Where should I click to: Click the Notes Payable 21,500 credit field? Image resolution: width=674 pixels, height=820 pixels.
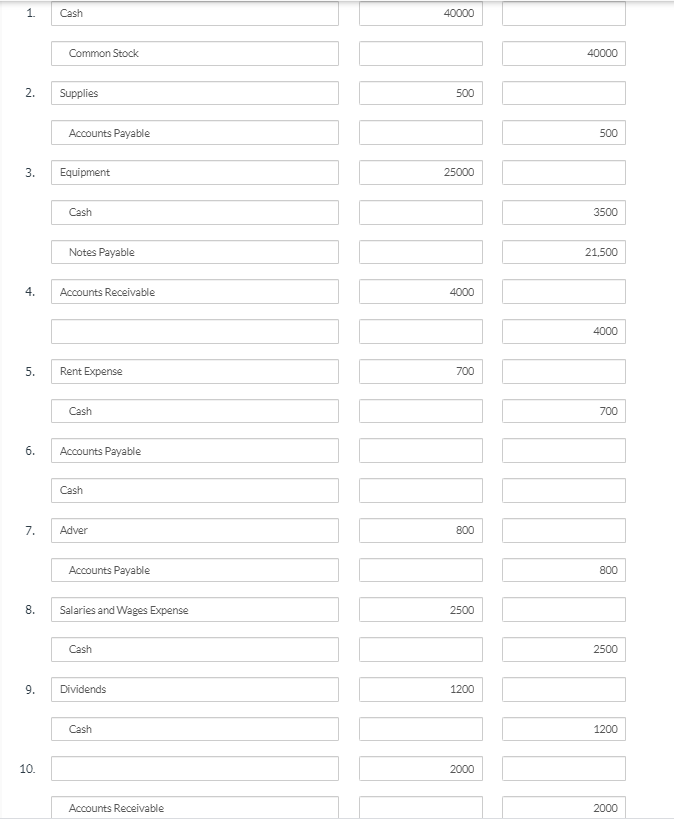(563, 252)
